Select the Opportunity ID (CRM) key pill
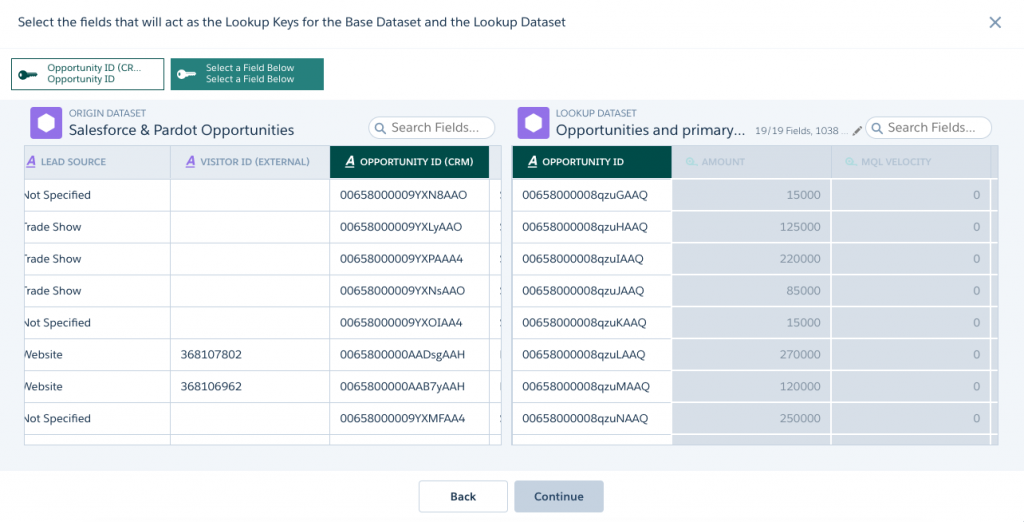 (88, 74)
